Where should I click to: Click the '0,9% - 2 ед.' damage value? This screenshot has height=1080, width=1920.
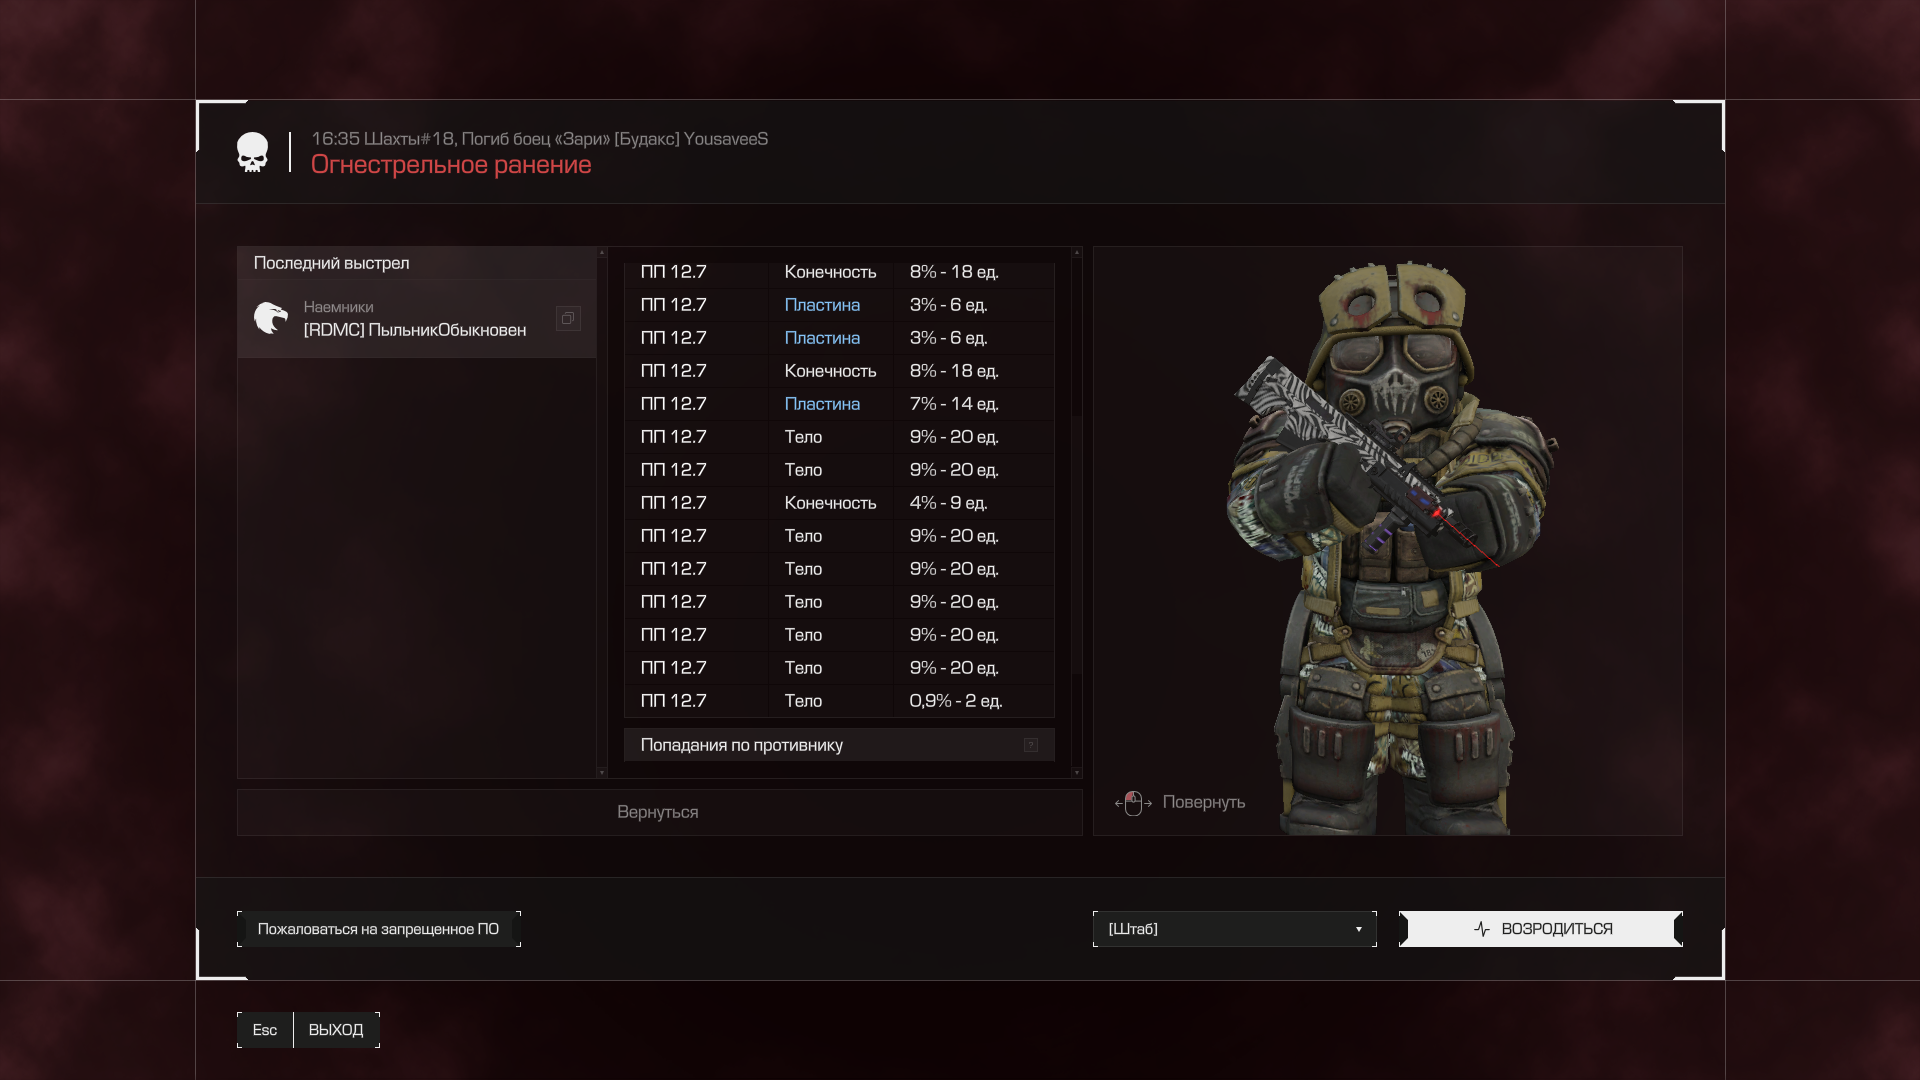click(956, 701)
